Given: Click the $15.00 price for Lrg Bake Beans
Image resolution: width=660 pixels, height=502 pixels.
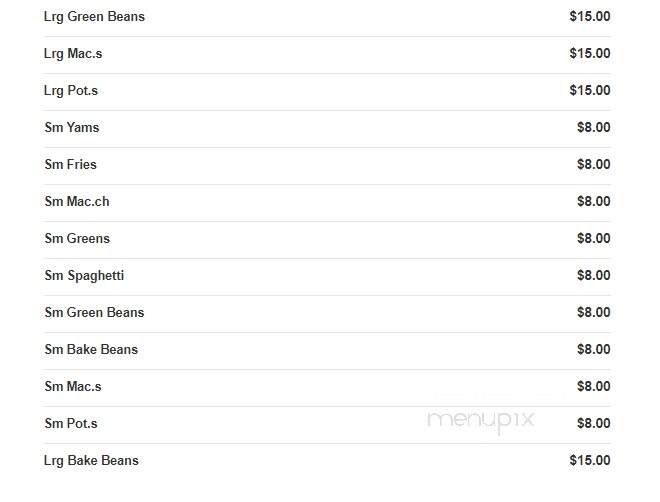Looking at the screenshot, I should 590,460.
